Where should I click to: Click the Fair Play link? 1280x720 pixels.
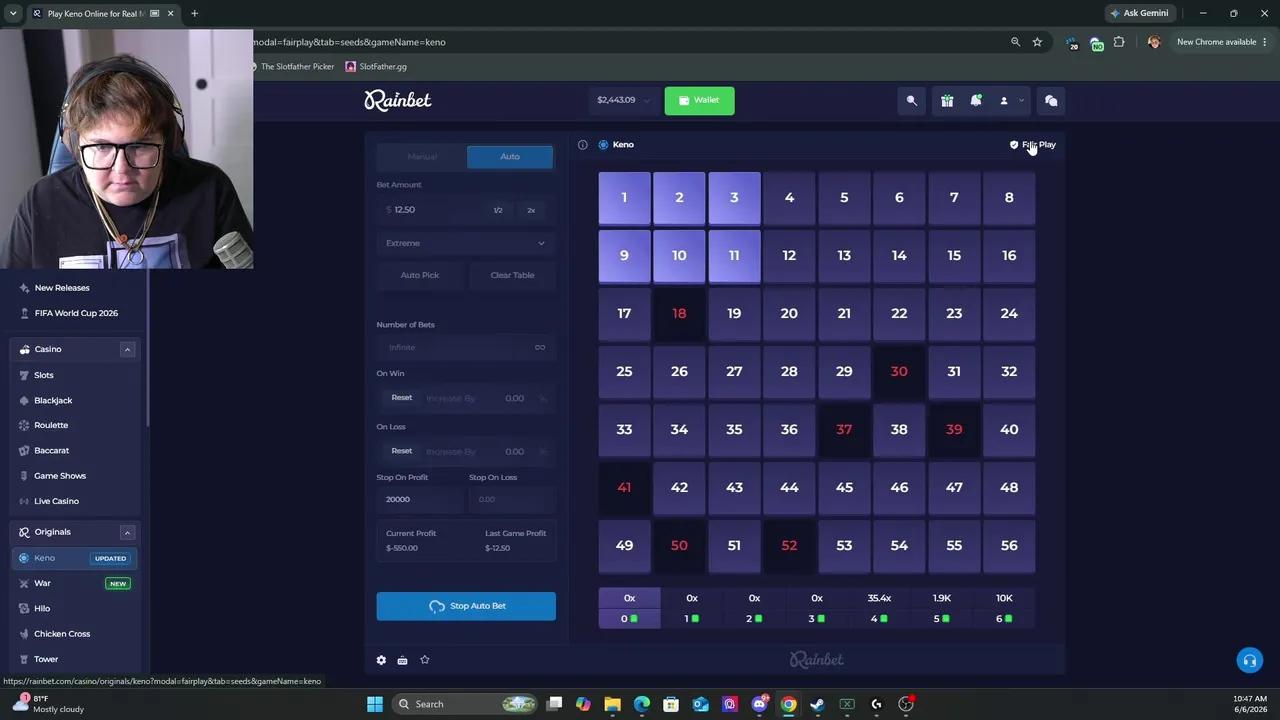pos(1033,145)
